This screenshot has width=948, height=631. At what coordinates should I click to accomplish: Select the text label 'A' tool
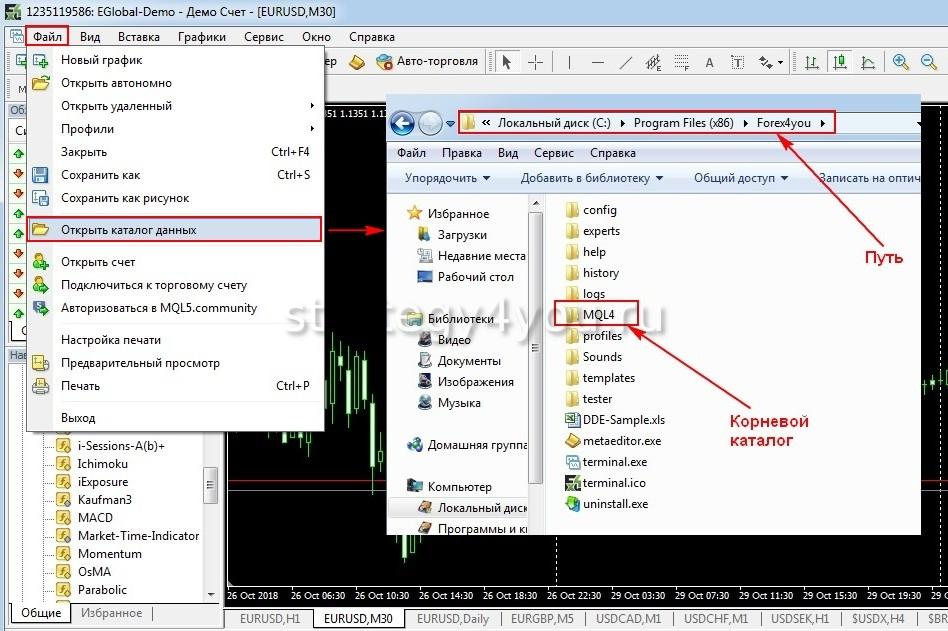(x=710, y=62)
